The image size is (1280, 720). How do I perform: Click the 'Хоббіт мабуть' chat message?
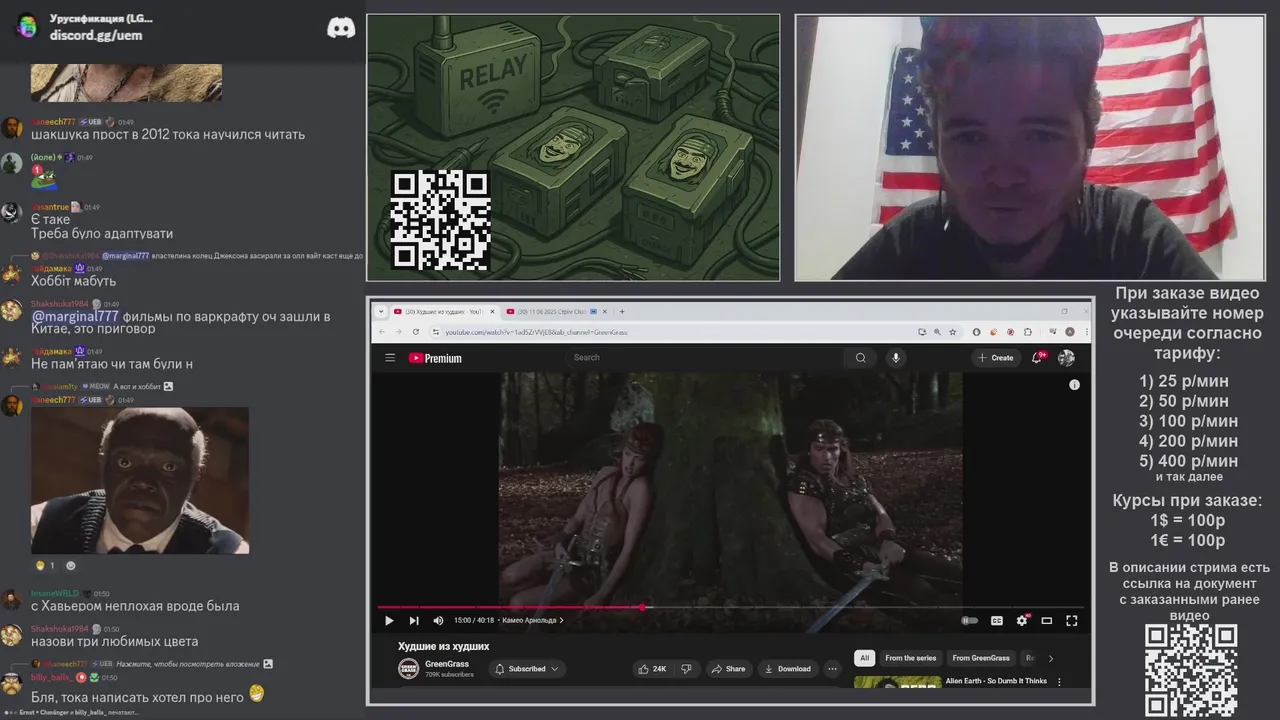point(73,281)
